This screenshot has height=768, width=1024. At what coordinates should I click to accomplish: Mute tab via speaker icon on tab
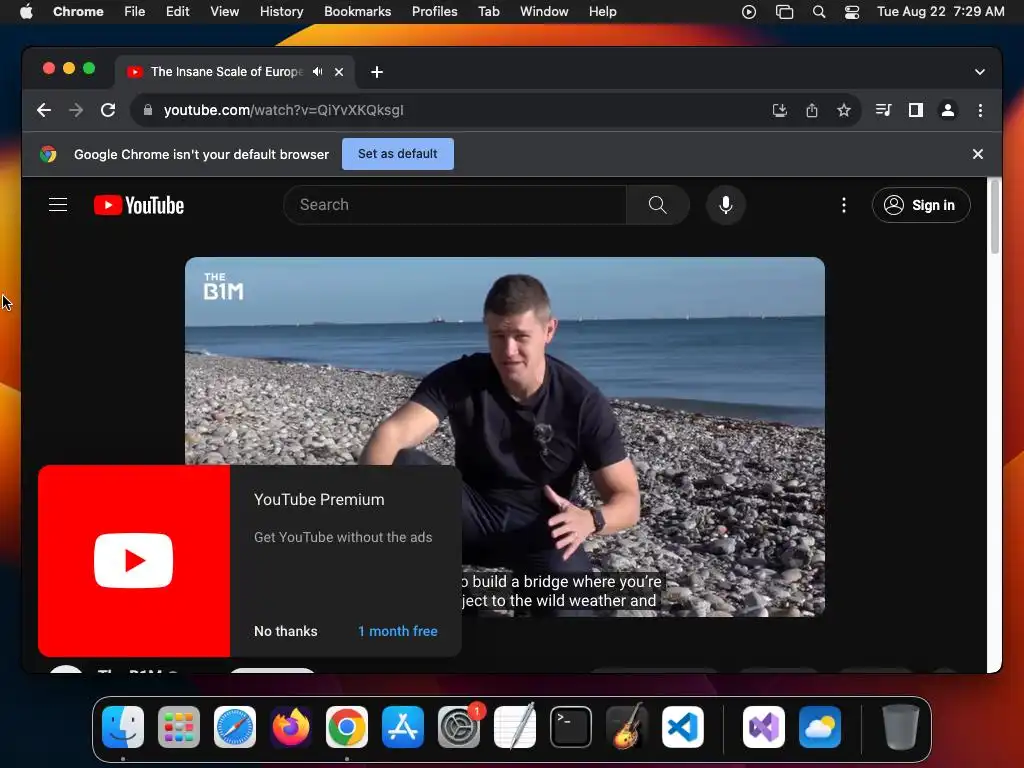[317, 72]
